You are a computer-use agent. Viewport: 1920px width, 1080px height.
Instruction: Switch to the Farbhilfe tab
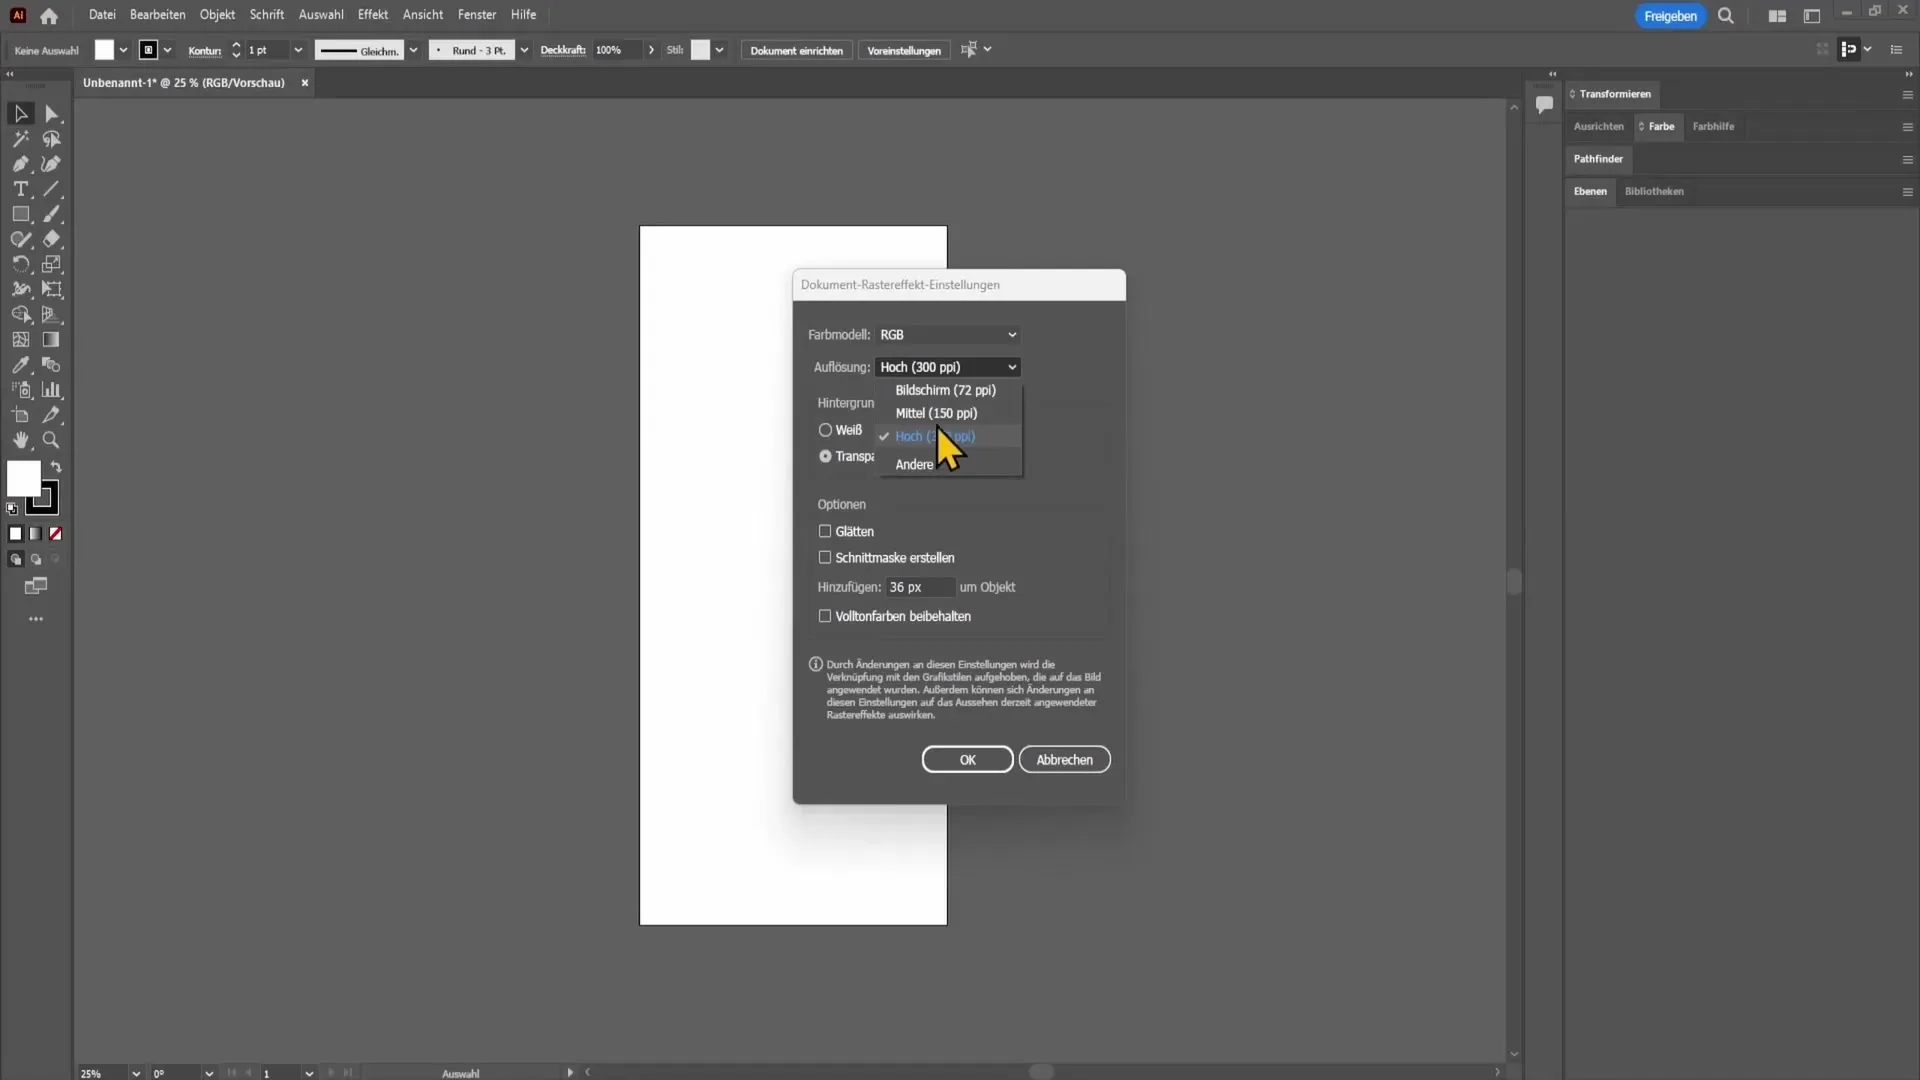pyautogui.click(x=1713, y=126)
